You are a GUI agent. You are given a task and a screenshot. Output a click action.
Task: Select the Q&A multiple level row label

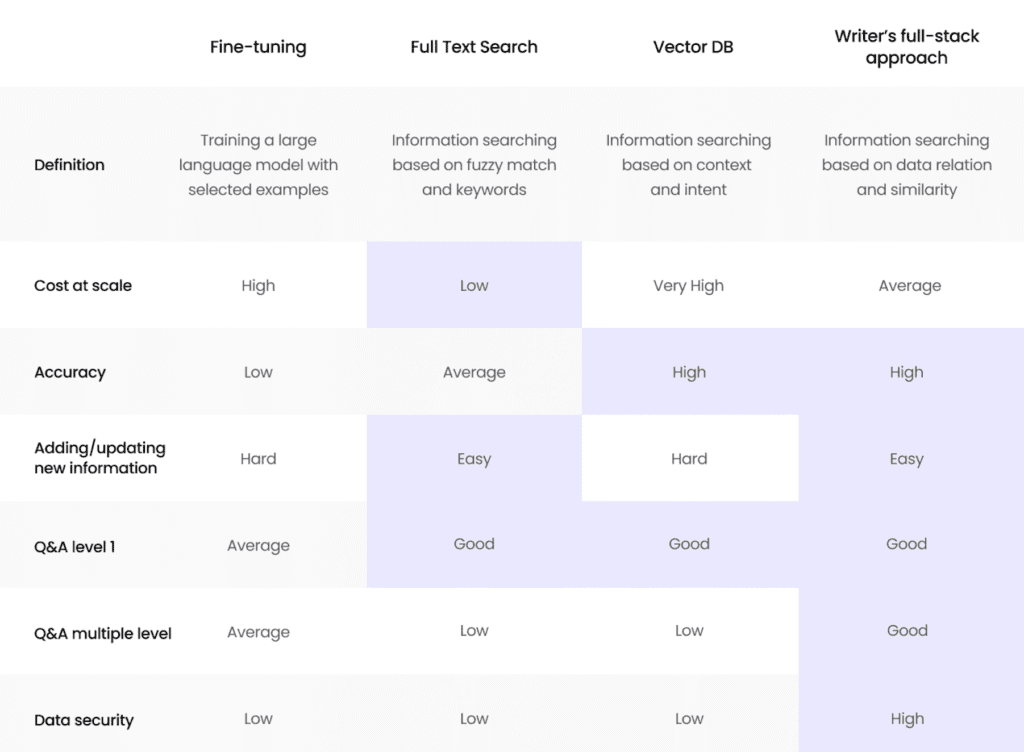(x=103, y=633)
